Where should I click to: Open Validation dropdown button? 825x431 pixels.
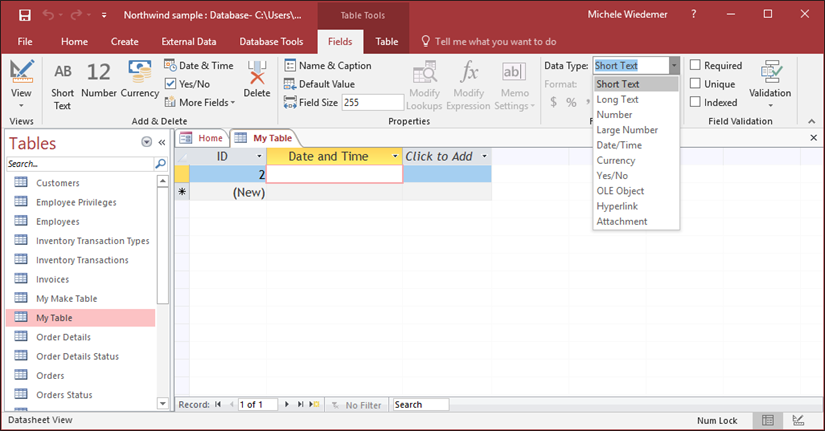point(770,84)
